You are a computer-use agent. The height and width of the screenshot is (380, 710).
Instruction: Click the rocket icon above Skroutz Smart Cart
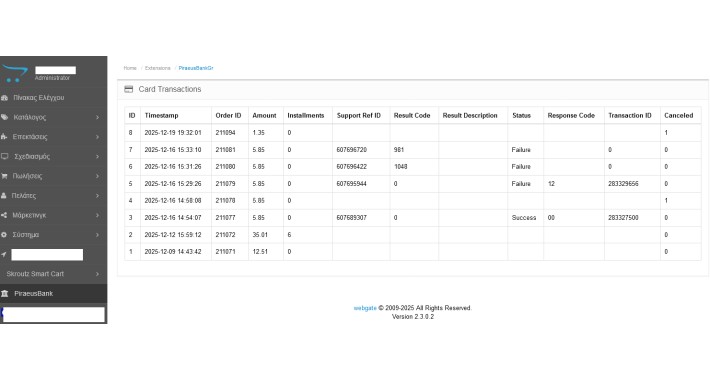click(x=4, y=255)
